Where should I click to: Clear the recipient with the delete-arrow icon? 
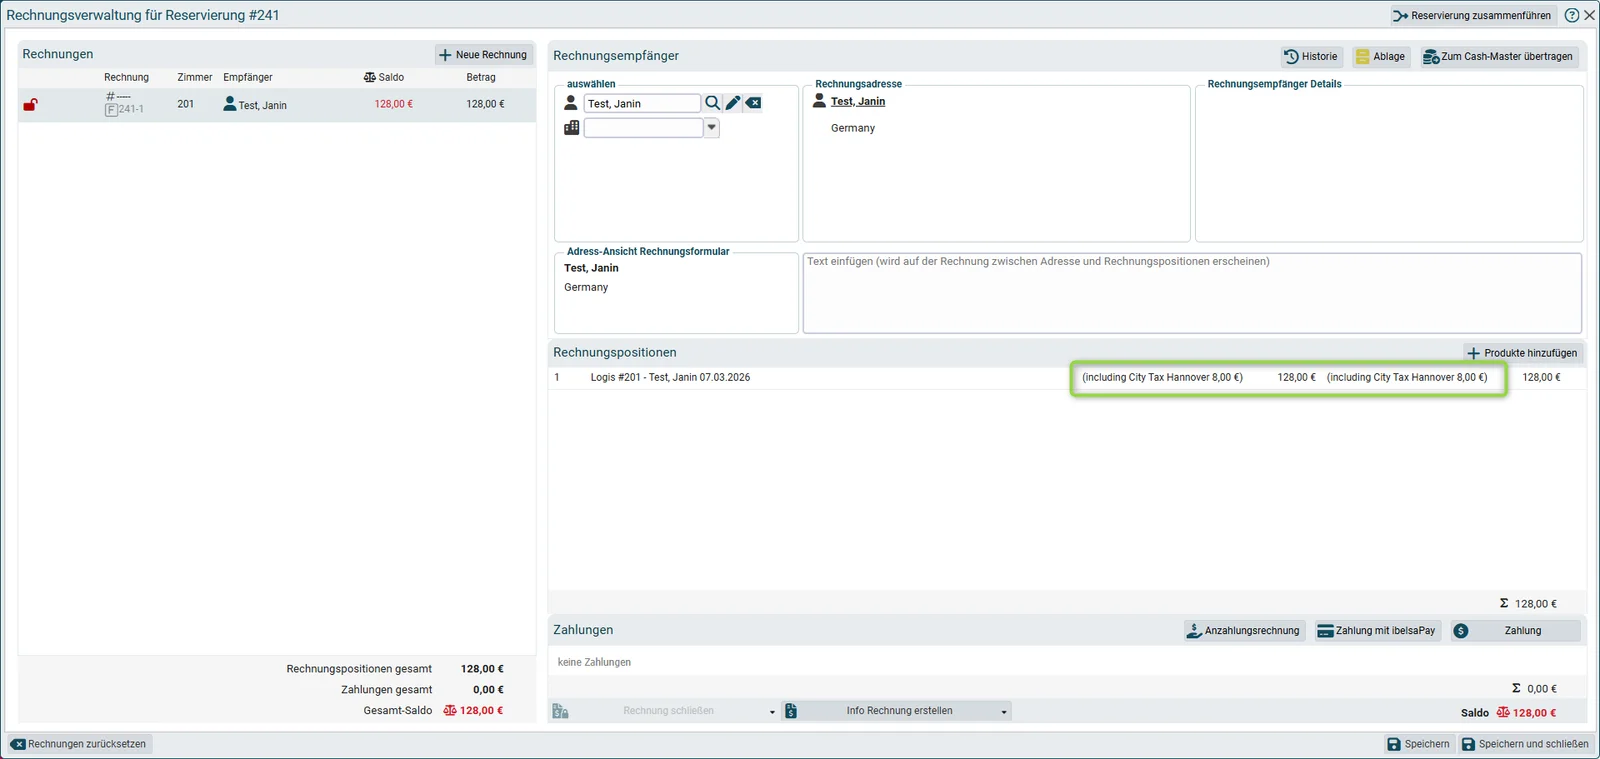(753, 103)
